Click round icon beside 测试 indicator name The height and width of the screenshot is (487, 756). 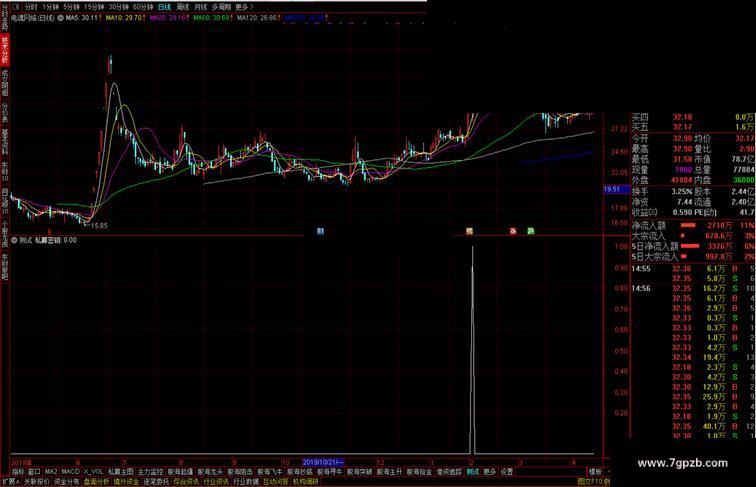tap(14, 240)
